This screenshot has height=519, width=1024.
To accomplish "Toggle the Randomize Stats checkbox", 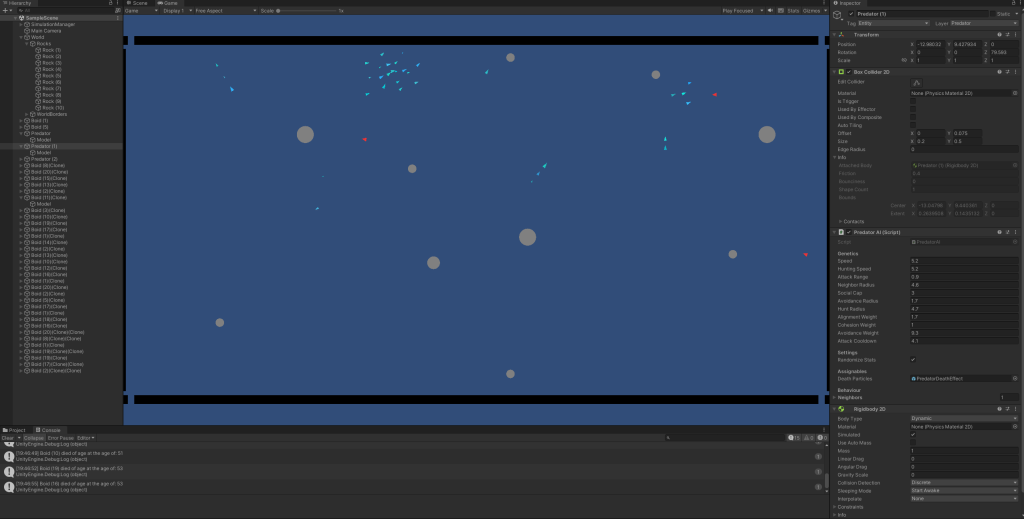I will pos(913,359).
